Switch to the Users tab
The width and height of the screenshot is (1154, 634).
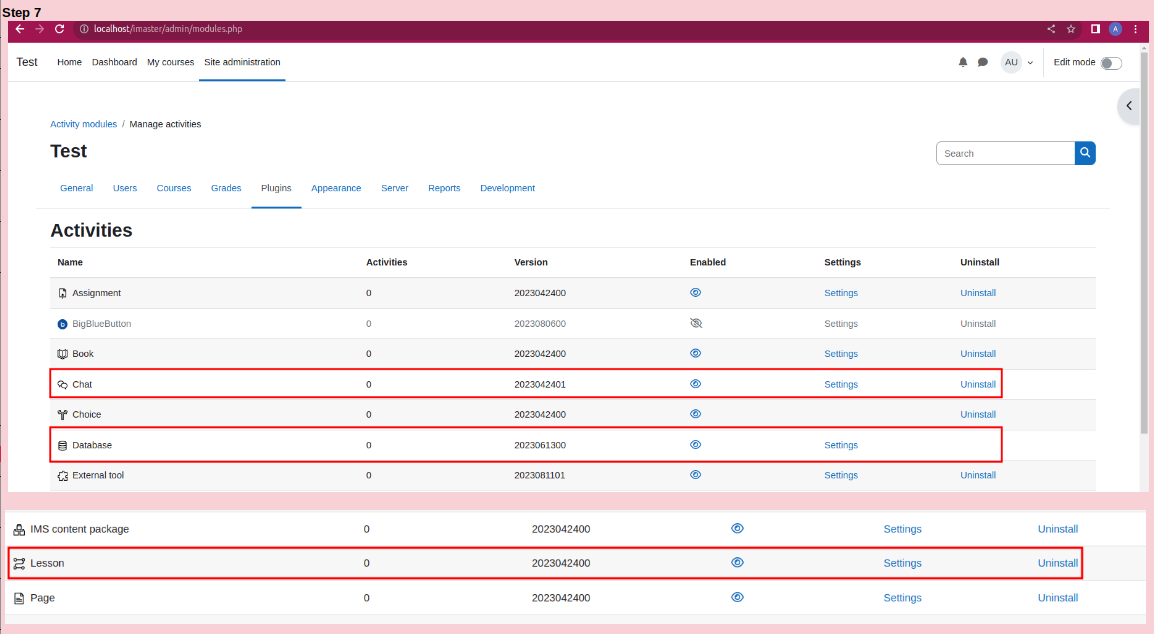point(125,189)
